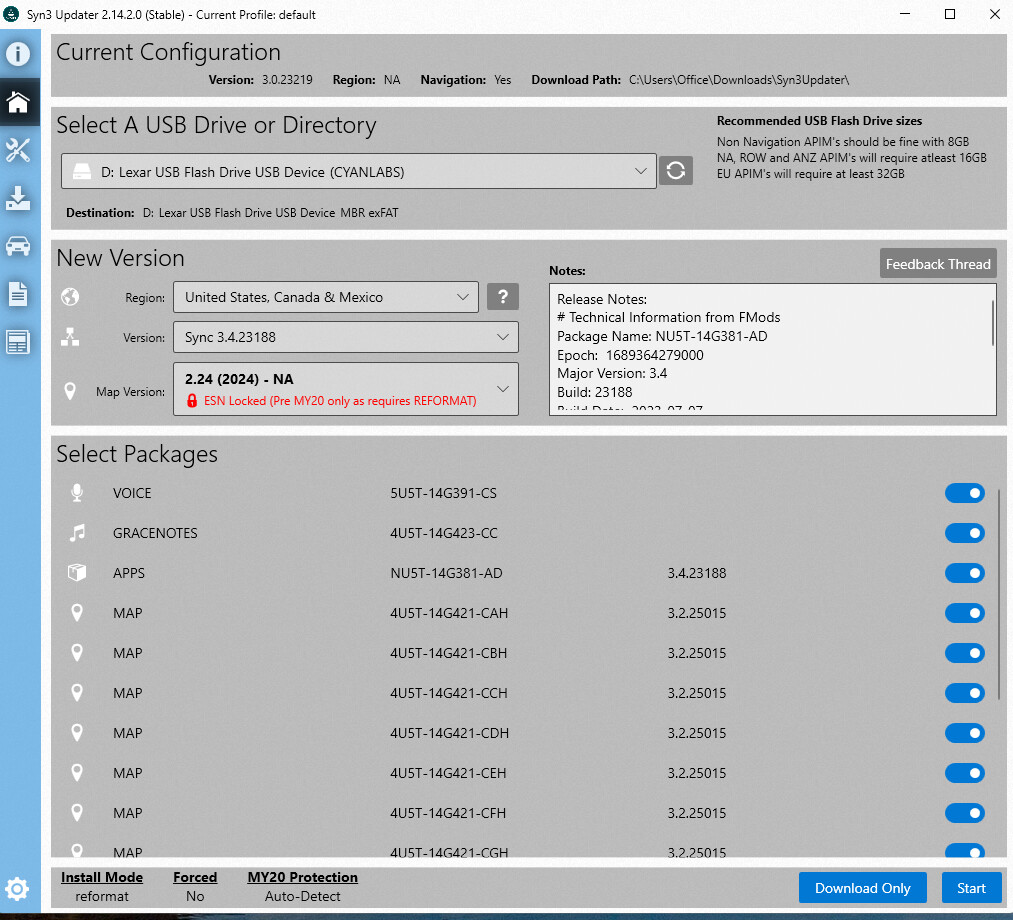Open the logs list sidebar icon
The height and width of the screenshot is (920, 1013).
(19, 342)
